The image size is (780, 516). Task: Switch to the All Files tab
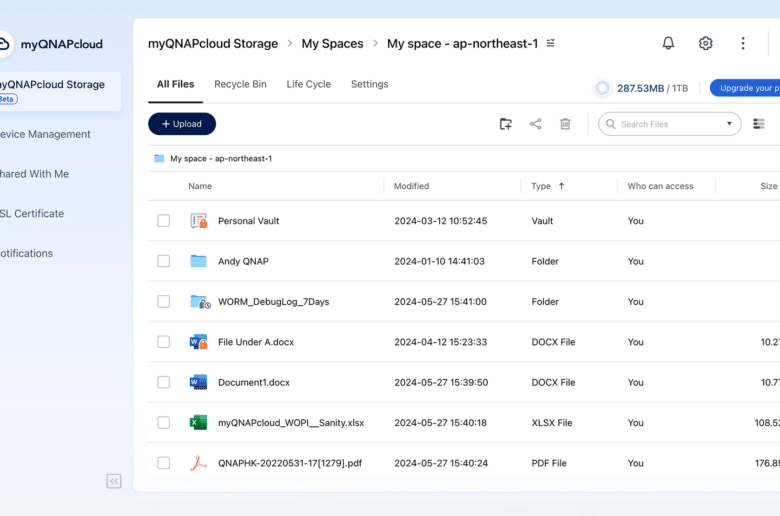click(176, 84)
